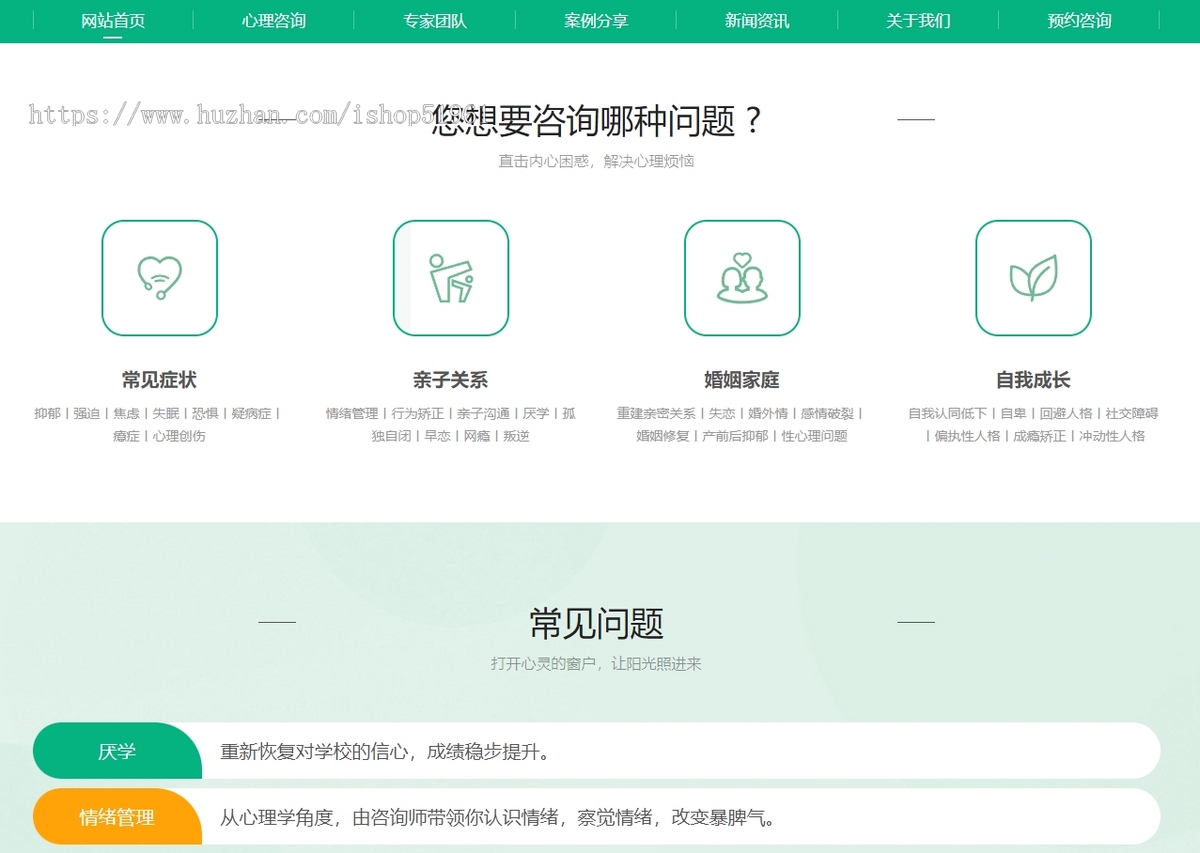Click the parent-child icon for 亲子关系
This screenshot has width=1200, height=853.
(451, 278)
